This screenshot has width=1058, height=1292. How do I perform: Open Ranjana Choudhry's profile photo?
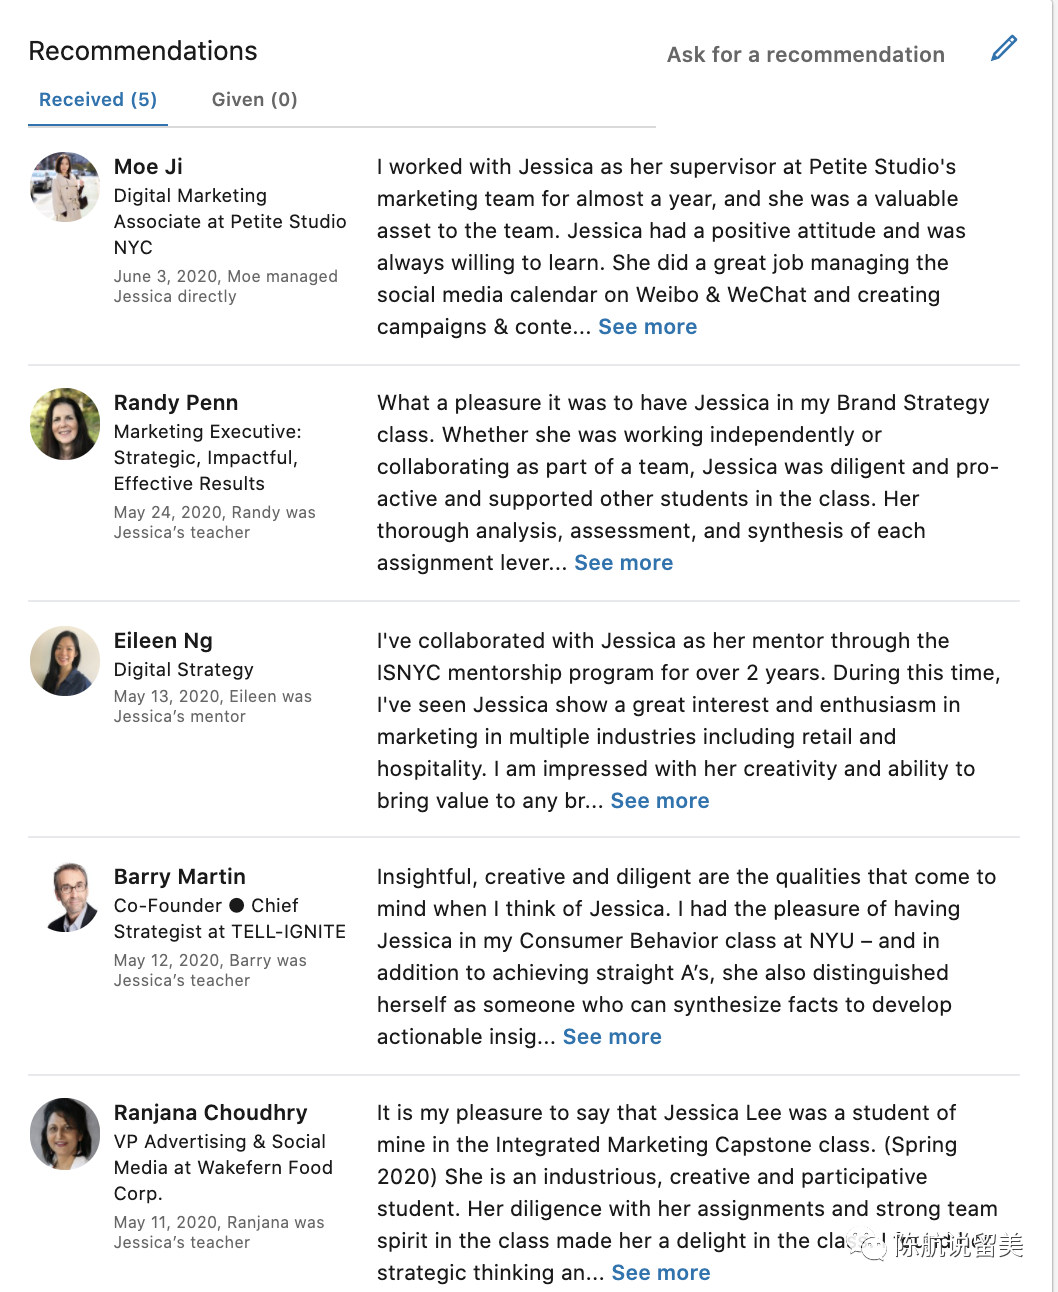tap(65, 1133)
